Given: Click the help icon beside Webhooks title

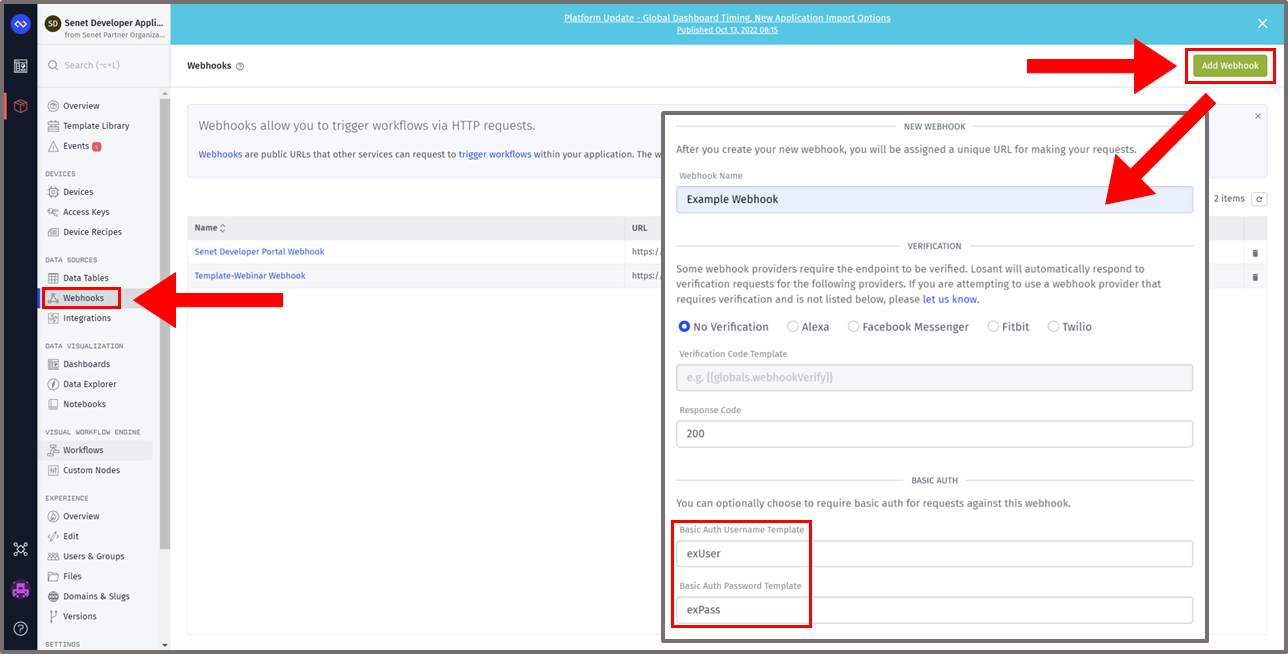Looking at the screenshot, I should tap(240, 66).
